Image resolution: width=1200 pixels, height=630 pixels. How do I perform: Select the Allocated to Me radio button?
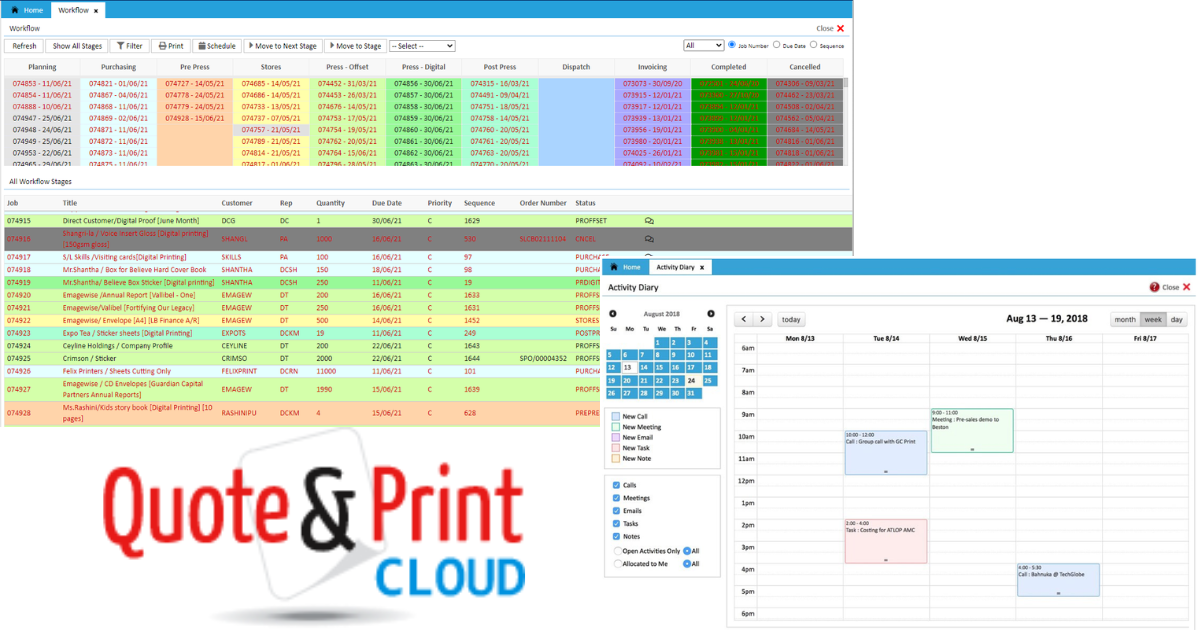(x=618, y=564)
